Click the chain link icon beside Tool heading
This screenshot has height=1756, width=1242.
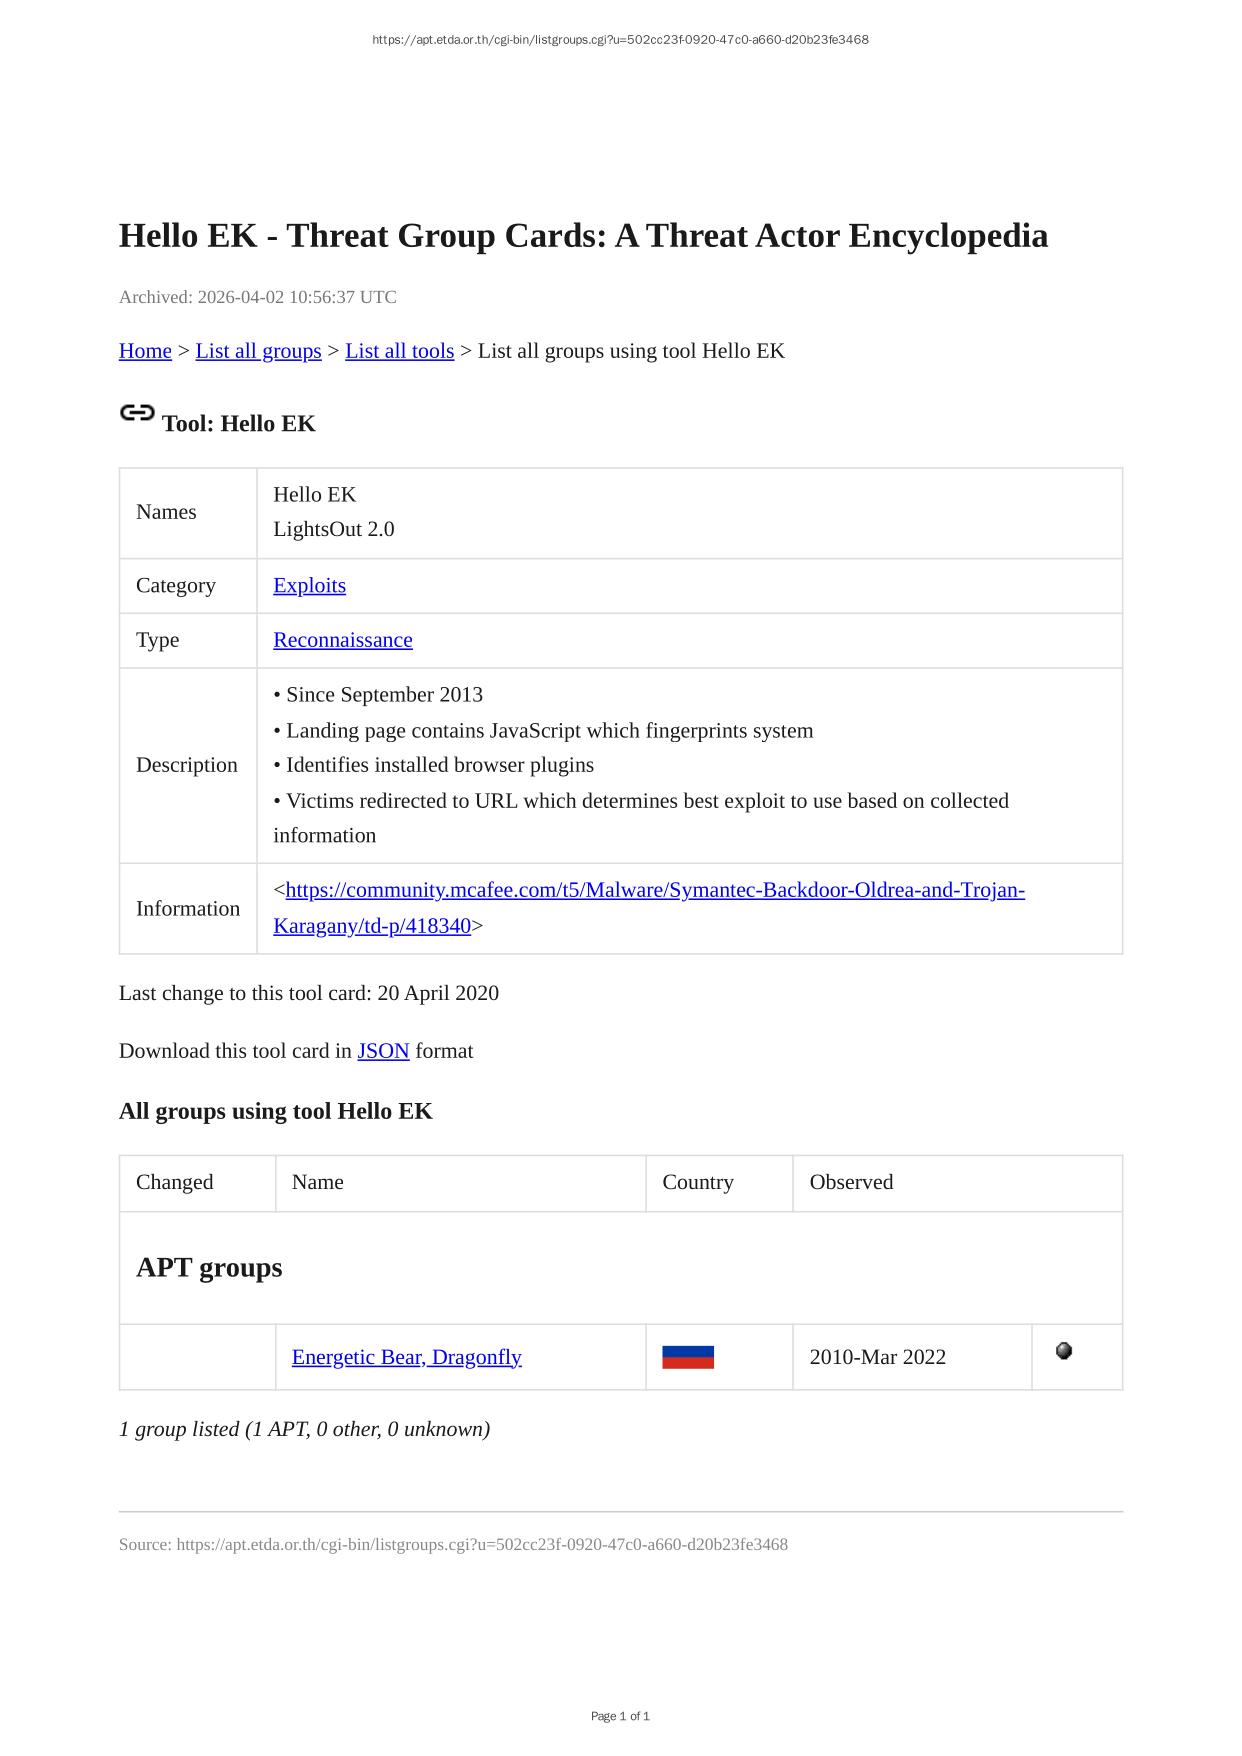137,413
